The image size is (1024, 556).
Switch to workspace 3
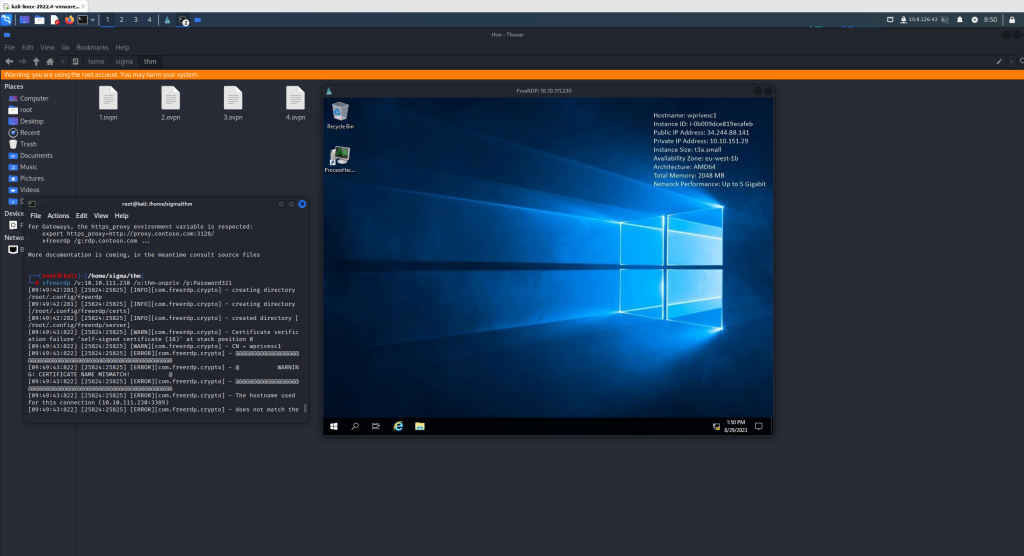point(136,20)
